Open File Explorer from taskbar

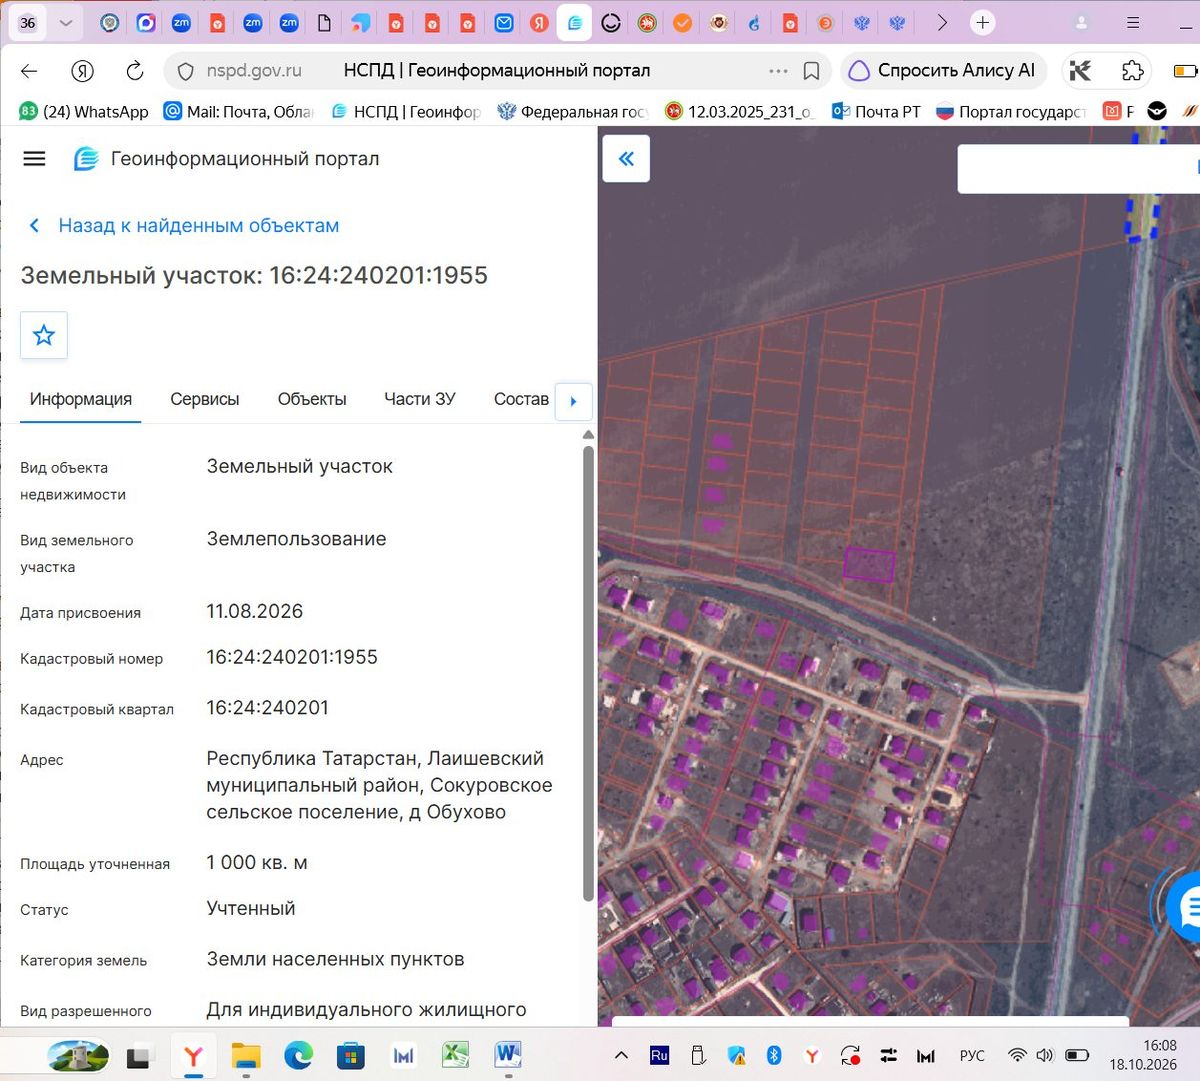tap(246, 1055)
